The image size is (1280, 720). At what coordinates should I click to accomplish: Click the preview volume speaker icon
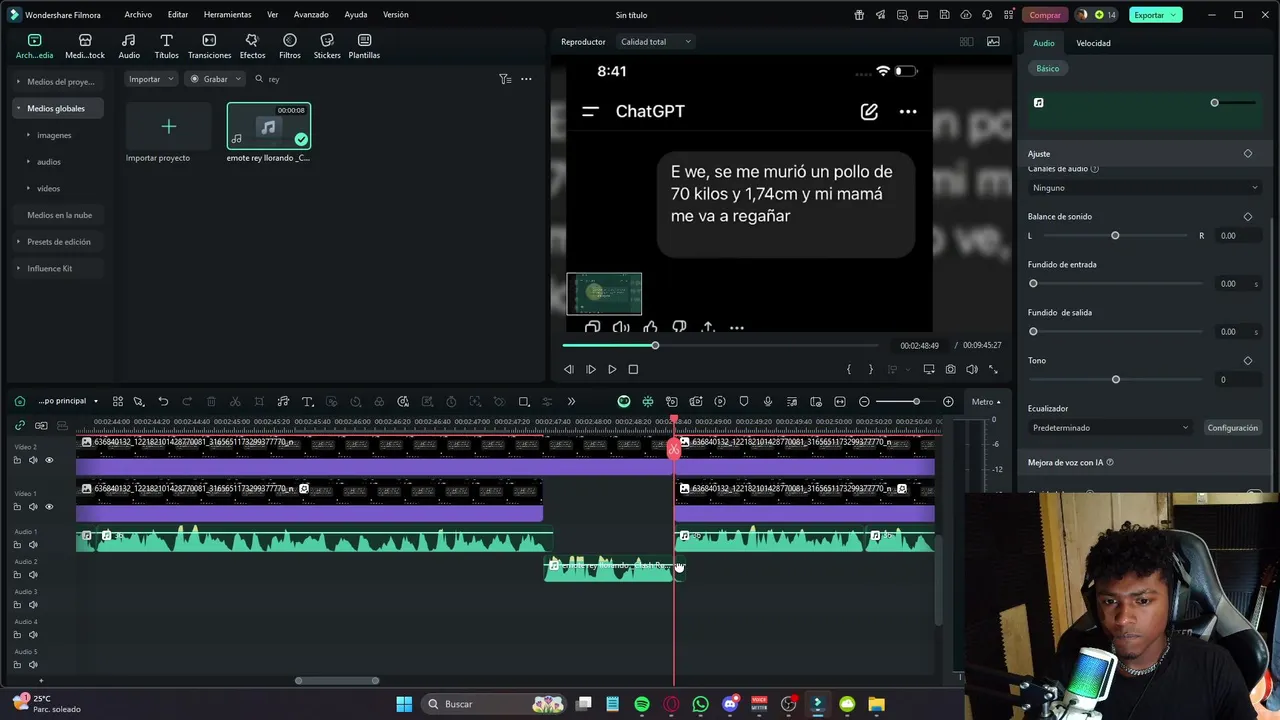(x=971, y=369)
